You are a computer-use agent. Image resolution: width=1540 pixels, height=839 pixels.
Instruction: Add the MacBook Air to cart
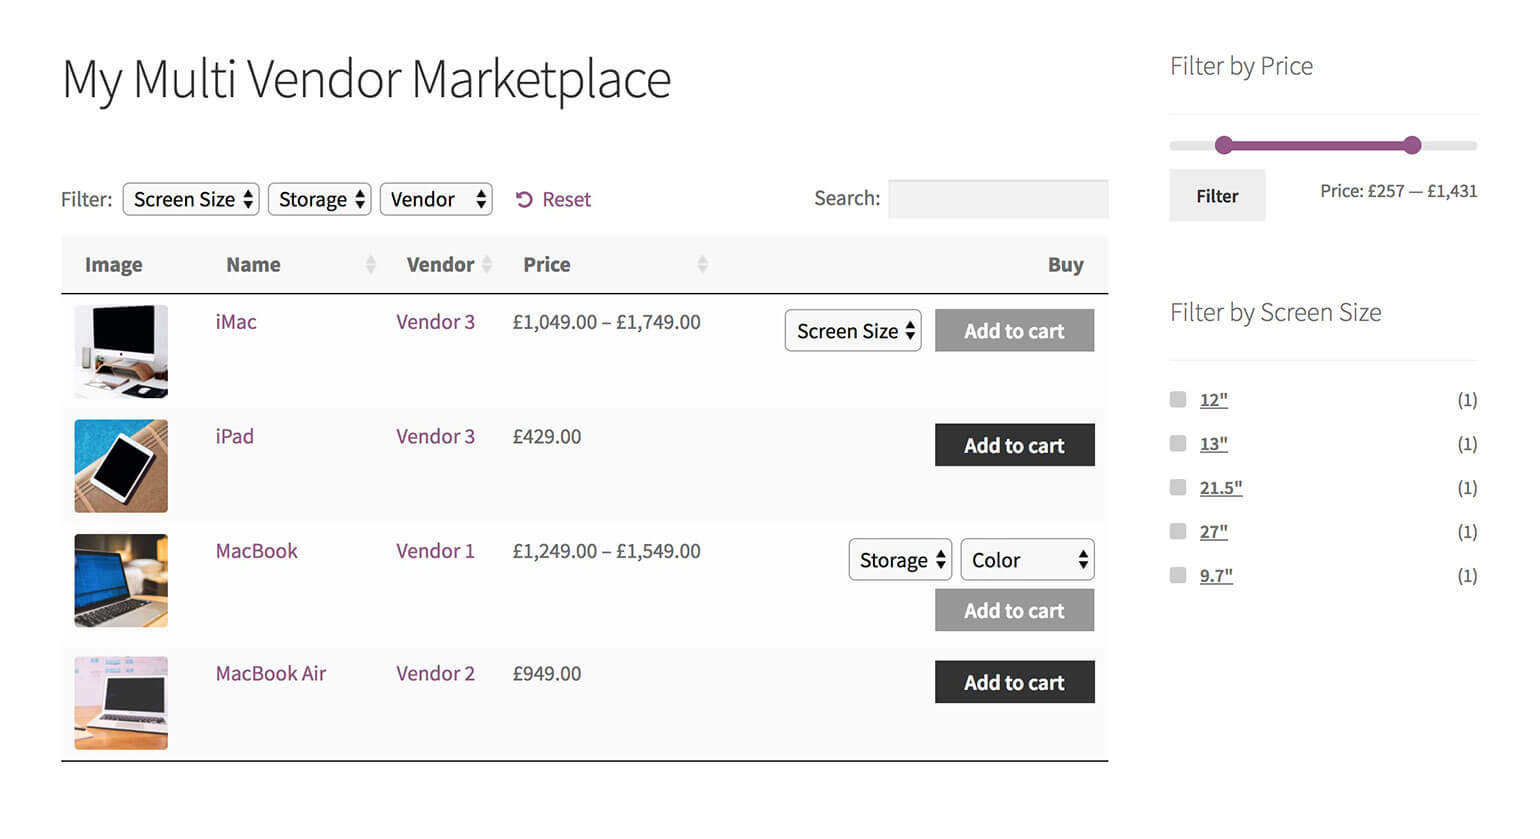coord(1014,682)
